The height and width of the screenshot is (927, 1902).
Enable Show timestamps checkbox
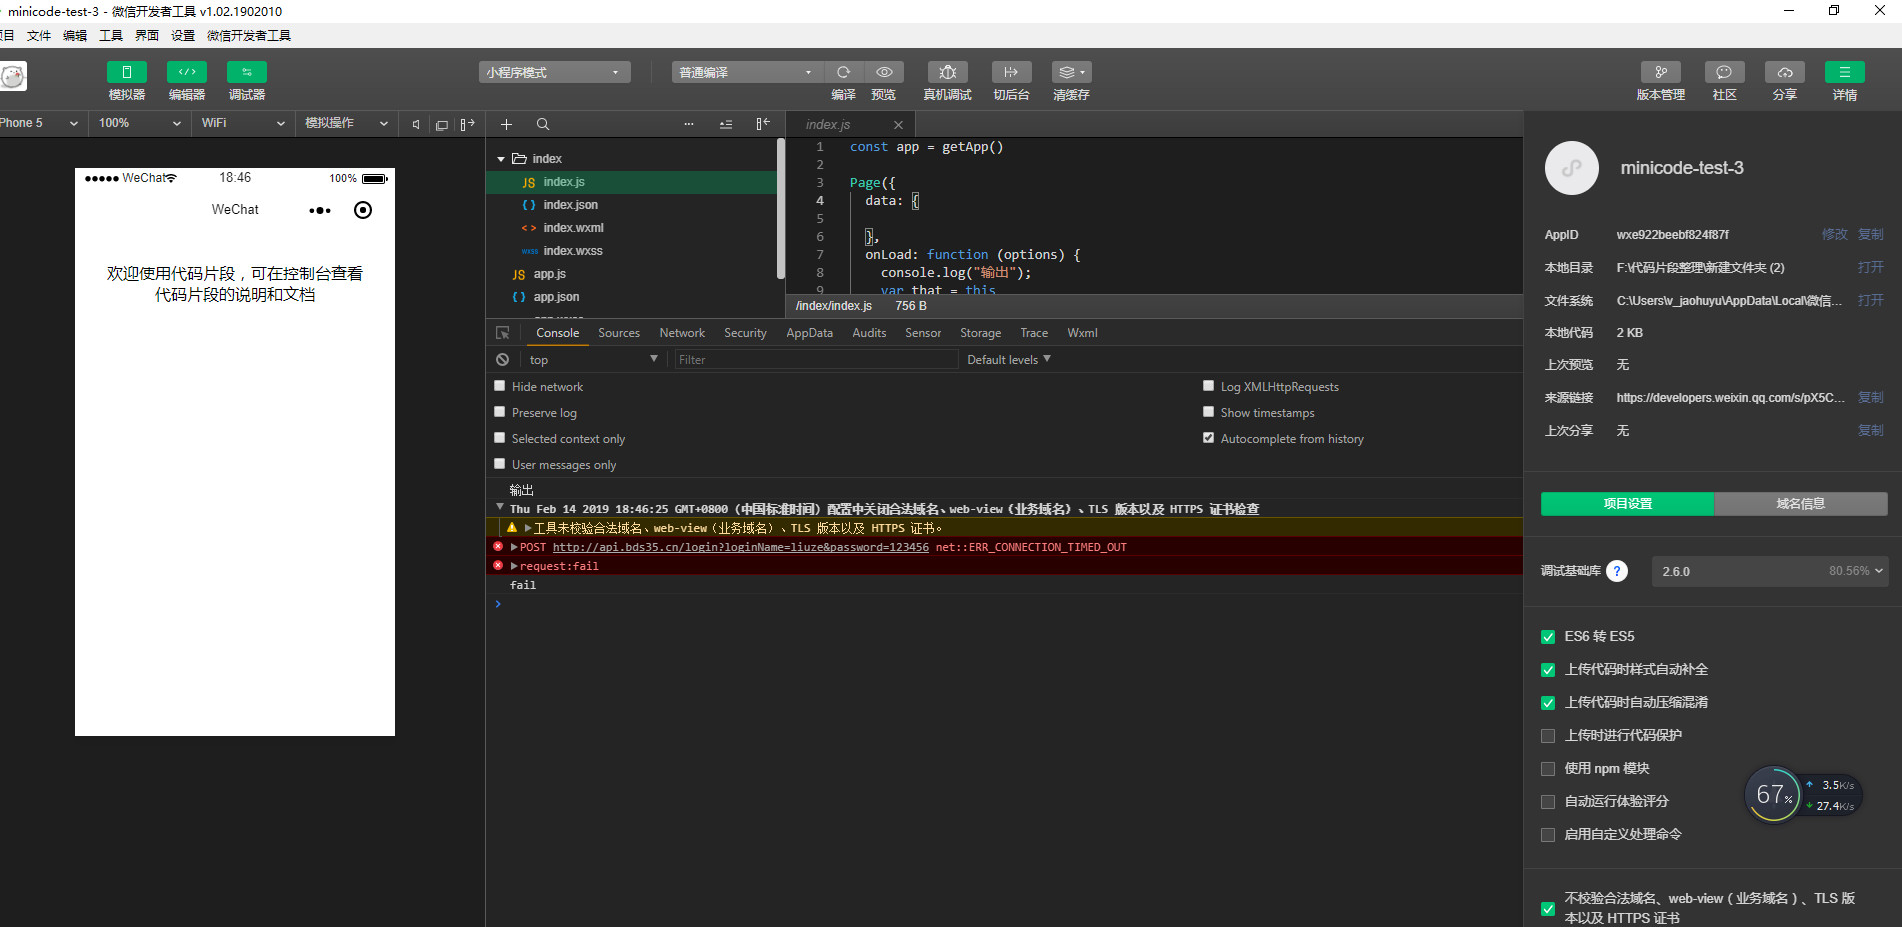tap(1208, 412)
